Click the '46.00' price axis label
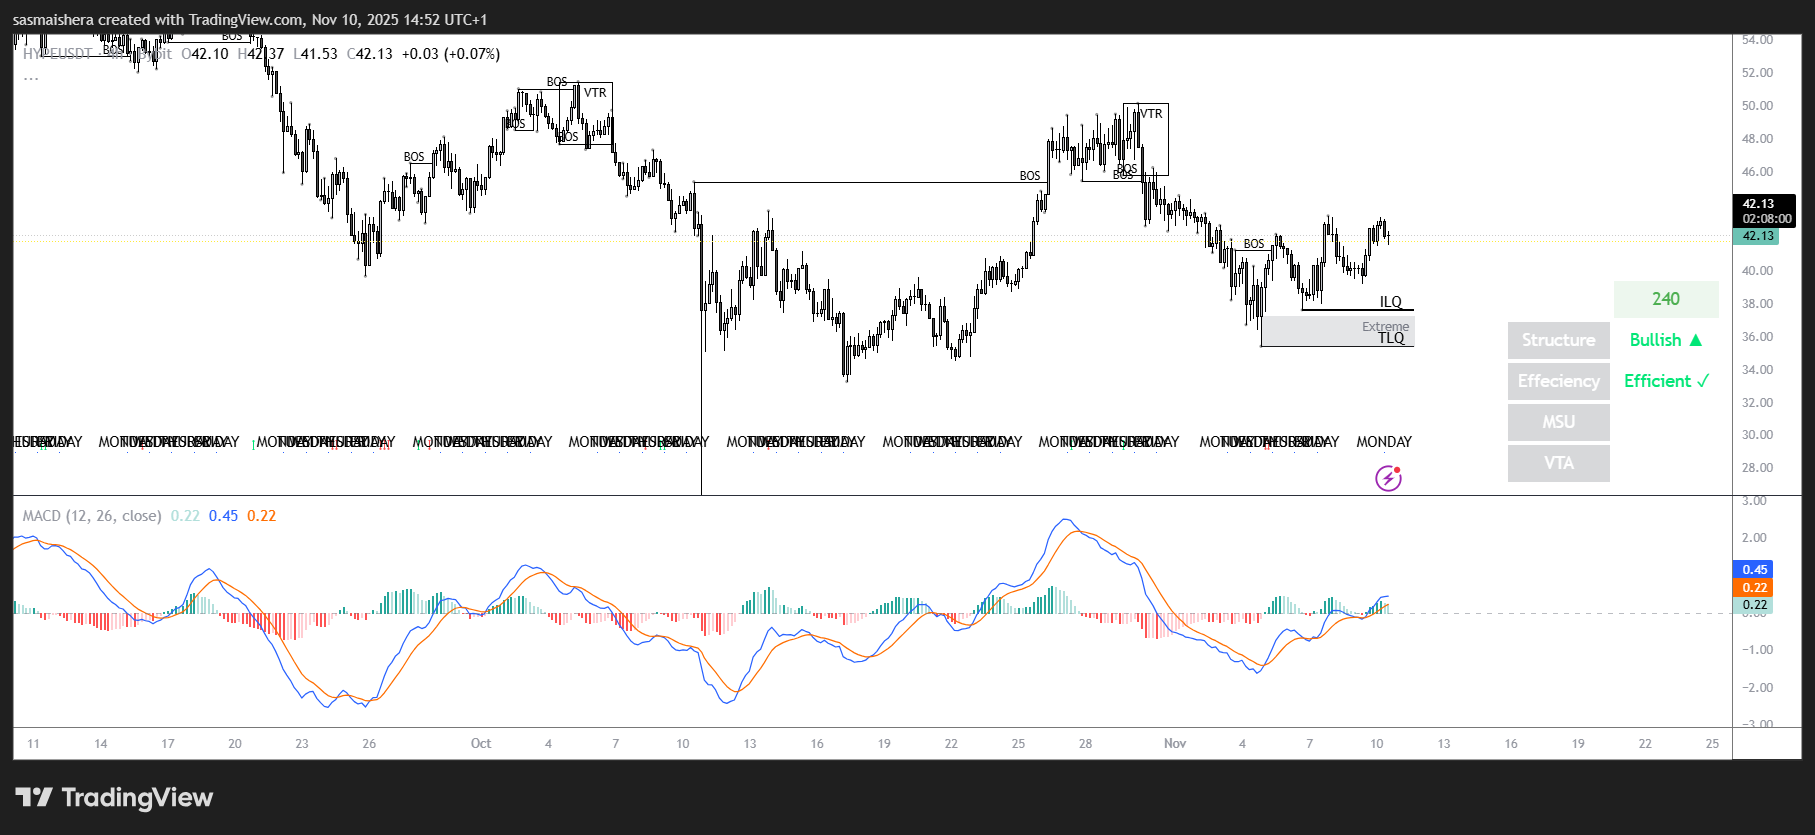The width and height of the screenshot is (1815, 835). pyautogui.click(x=1757, y=172)
